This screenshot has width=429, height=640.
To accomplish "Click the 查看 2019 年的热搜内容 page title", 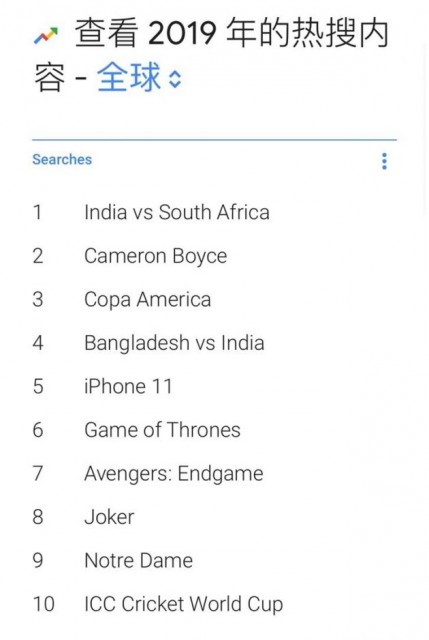I will tap(210, 54).
